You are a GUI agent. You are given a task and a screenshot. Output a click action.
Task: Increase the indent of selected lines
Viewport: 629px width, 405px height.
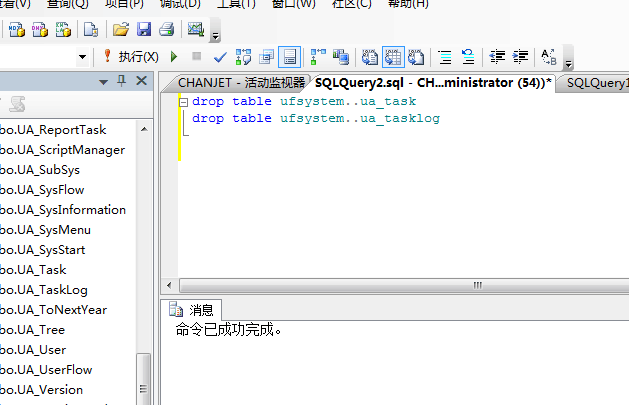click(521, 57)
